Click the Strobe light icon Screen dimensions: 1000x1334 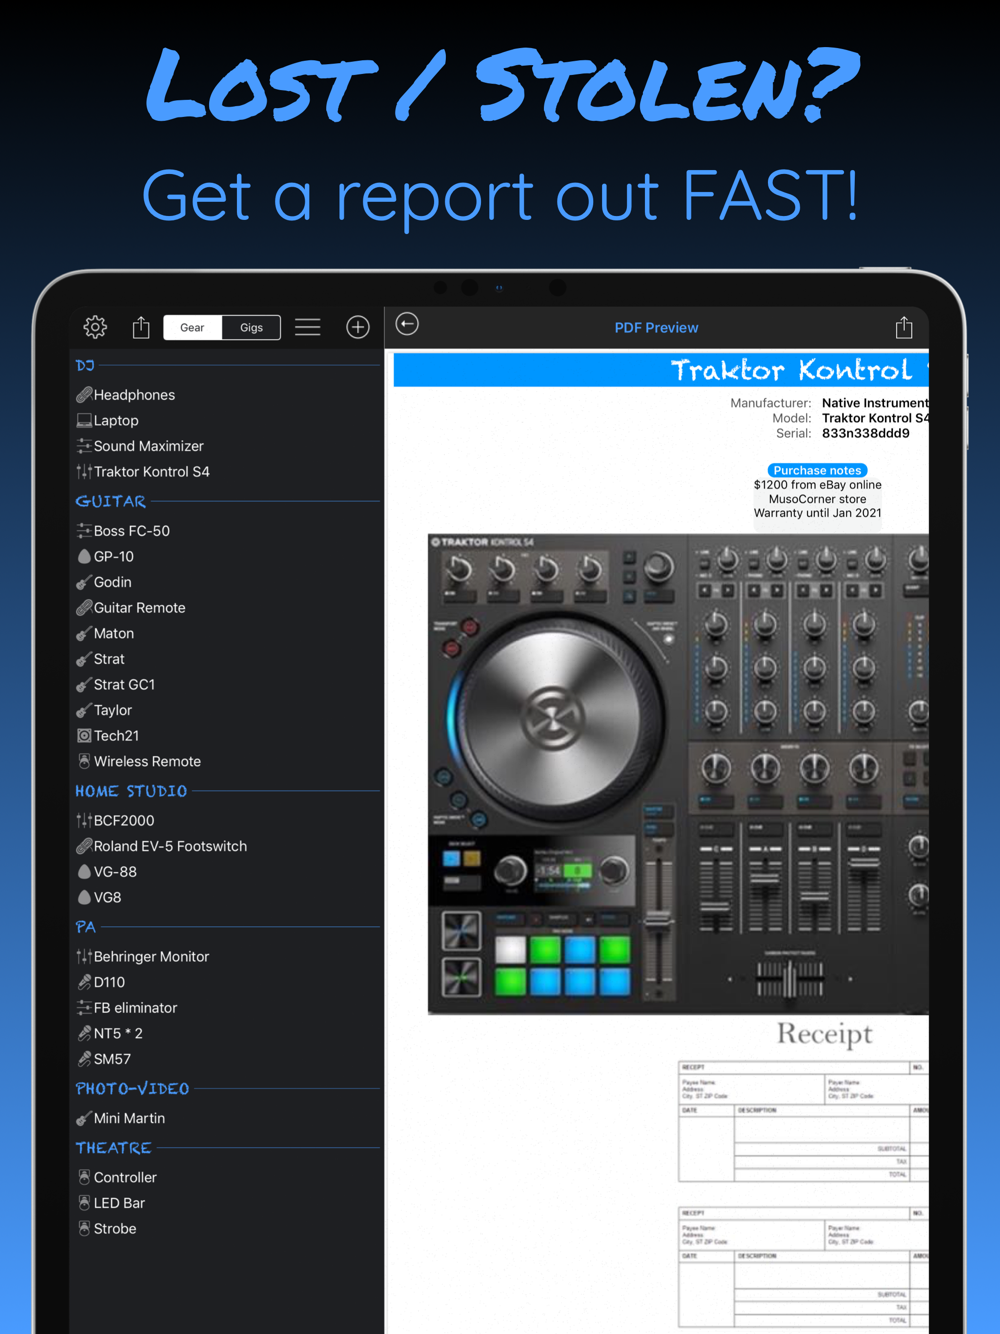pos(84,1229)
